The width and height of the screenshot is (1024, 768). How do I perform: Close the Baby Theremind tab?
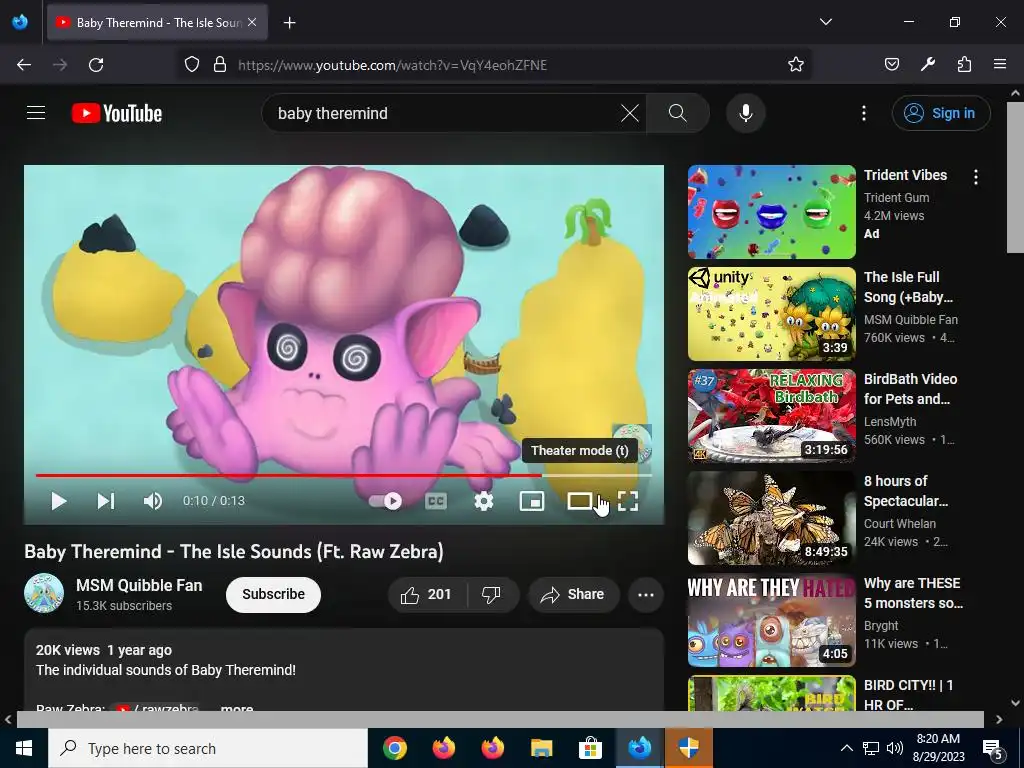252,22
